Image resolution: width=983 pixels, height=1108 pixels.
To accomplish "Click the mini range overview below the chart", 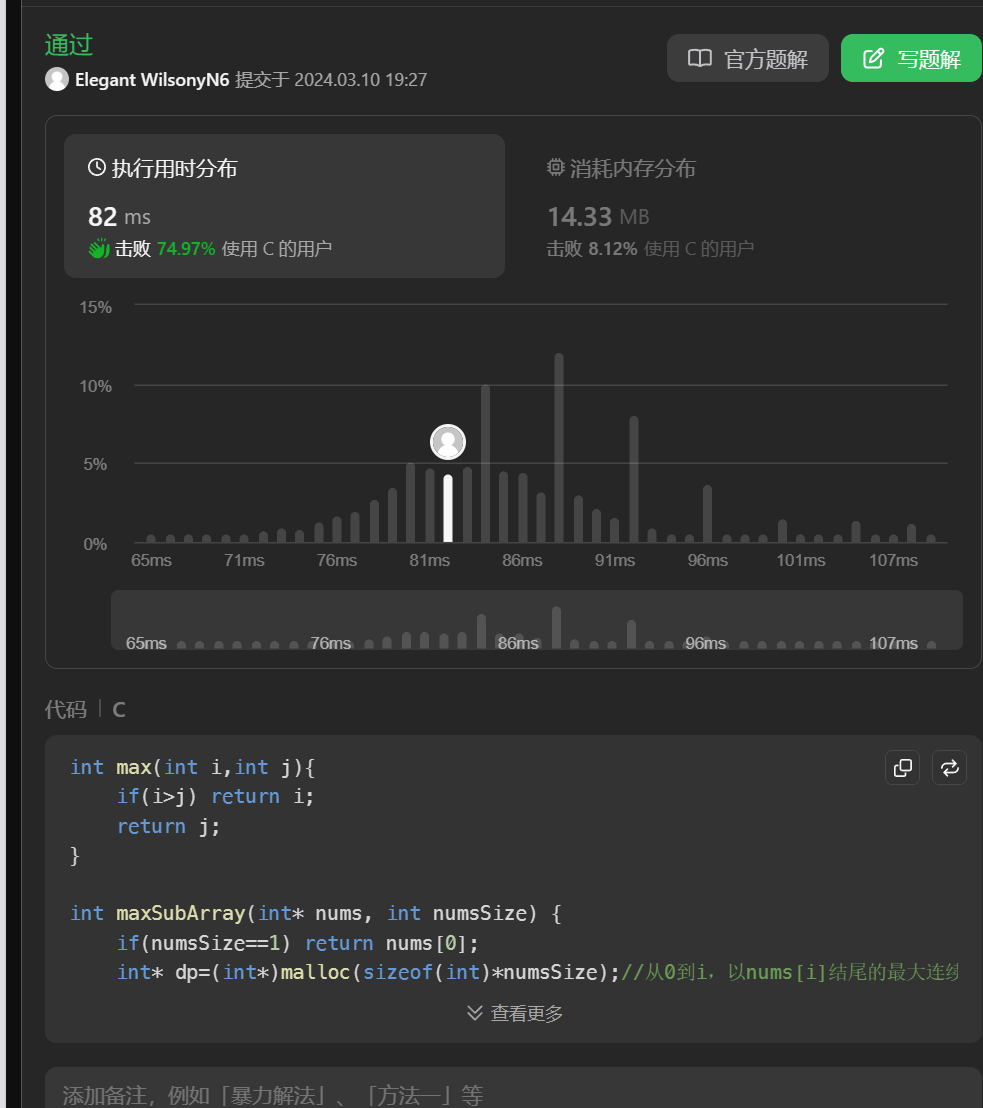I will tap(536, 621).
